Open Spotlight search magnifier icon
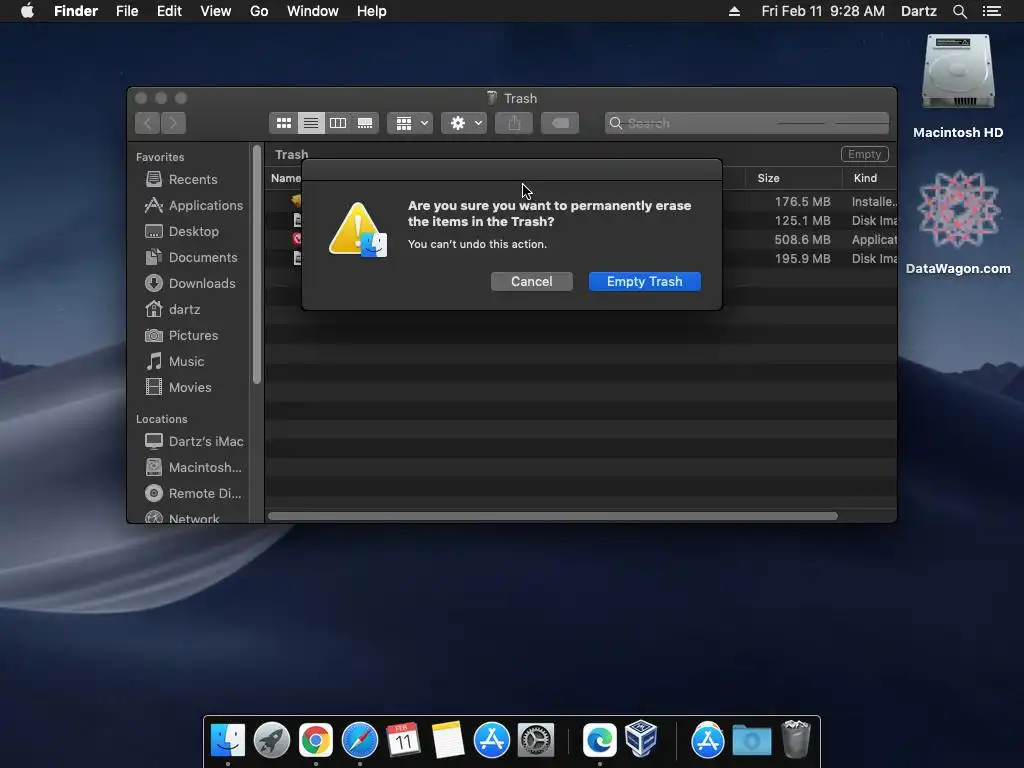This screenshot has width=1024, height=768. pos(959,11)
